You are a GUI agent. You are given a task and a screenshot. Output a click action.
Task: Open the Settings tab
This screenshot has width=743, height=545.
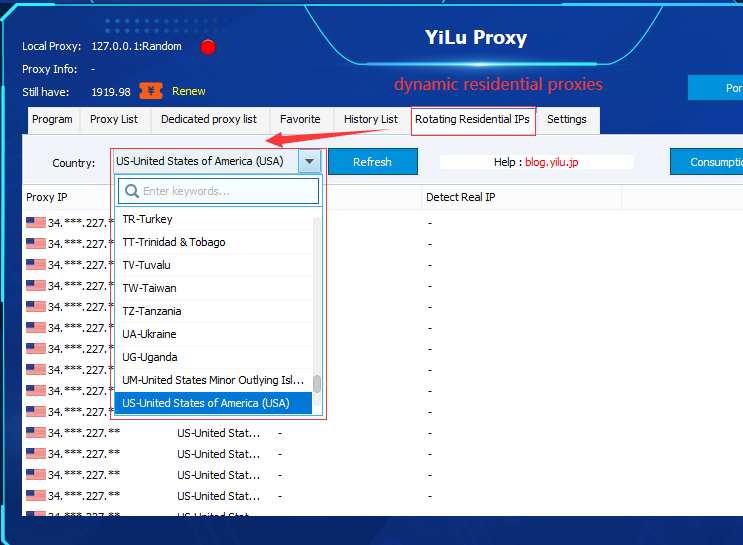tap(566, 120)
